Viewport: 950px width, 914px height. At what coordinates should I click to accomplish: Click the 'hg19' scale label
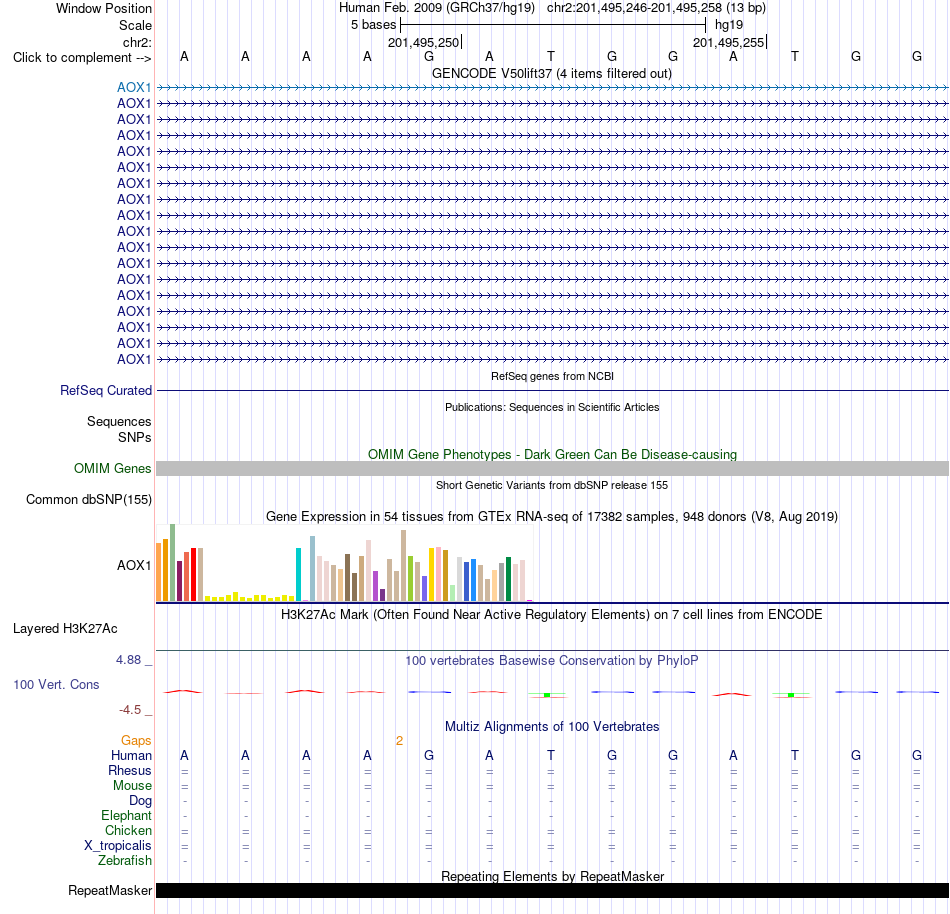tap(729, 25)
